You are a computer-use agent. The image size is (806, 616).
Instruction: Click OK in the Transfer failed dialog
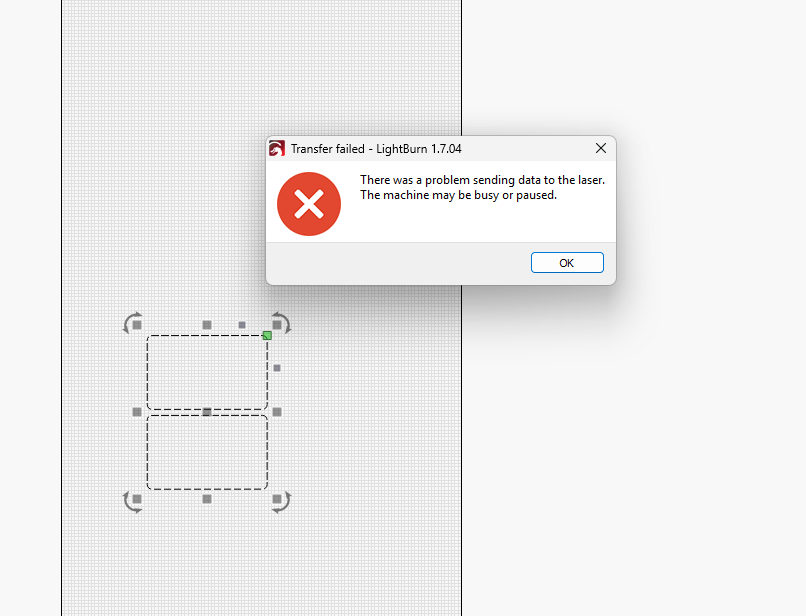(567, 263)
